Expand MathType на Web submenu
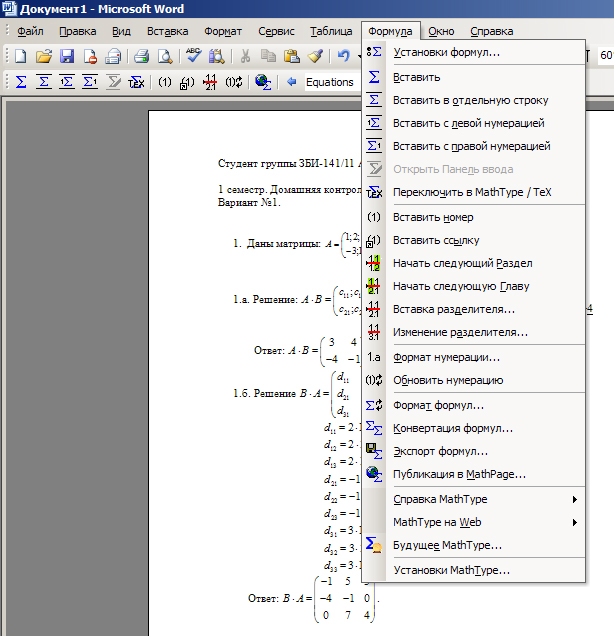The image size is (614, 636). point(475,522)
